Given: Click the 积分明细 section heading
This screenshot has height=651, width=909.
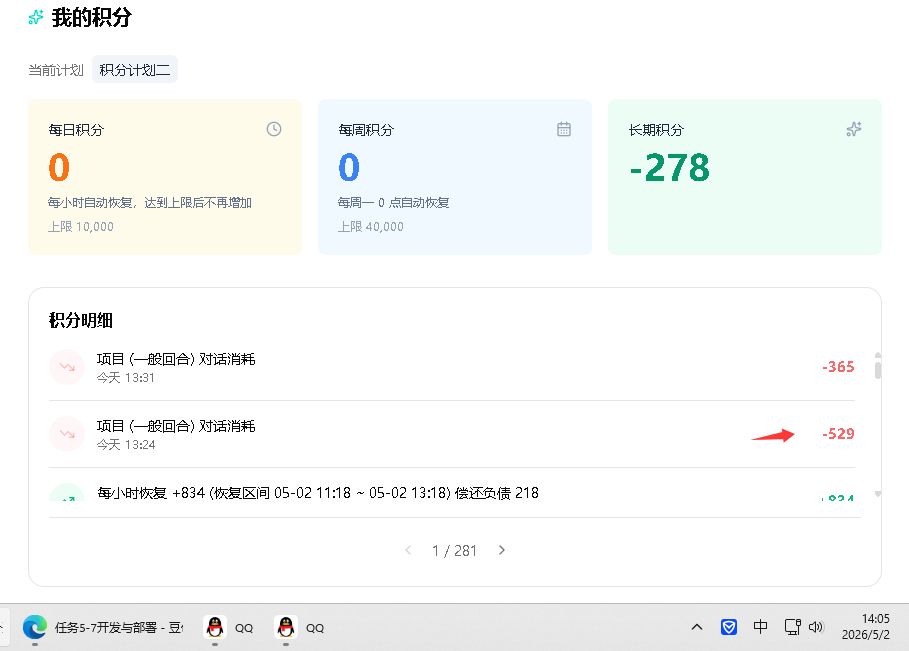Looking at the screenshot, I should coord(81,320).
